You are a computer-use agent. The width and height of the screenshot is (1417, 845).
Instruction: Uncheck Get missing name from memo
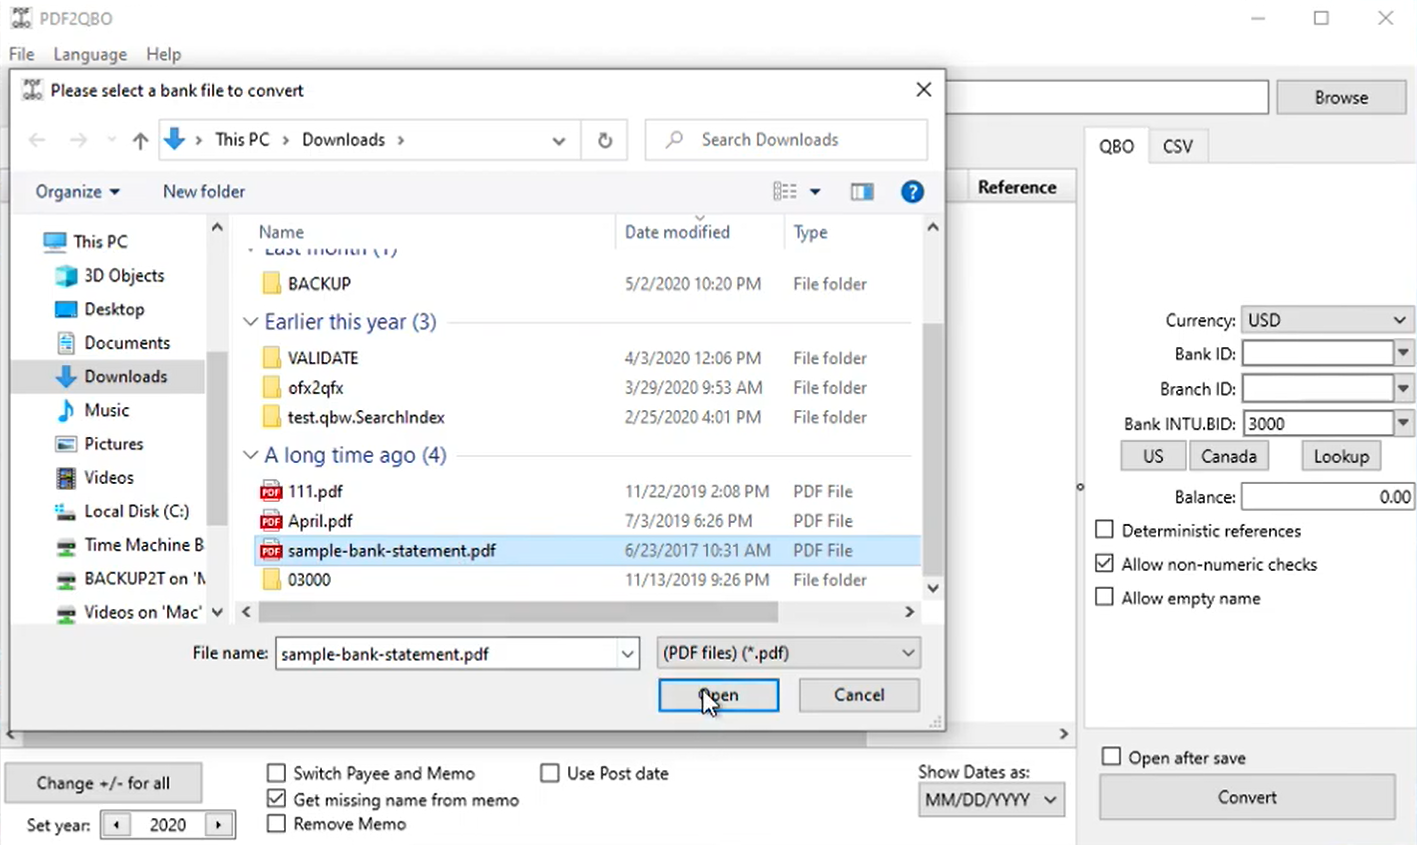[276, 799]
